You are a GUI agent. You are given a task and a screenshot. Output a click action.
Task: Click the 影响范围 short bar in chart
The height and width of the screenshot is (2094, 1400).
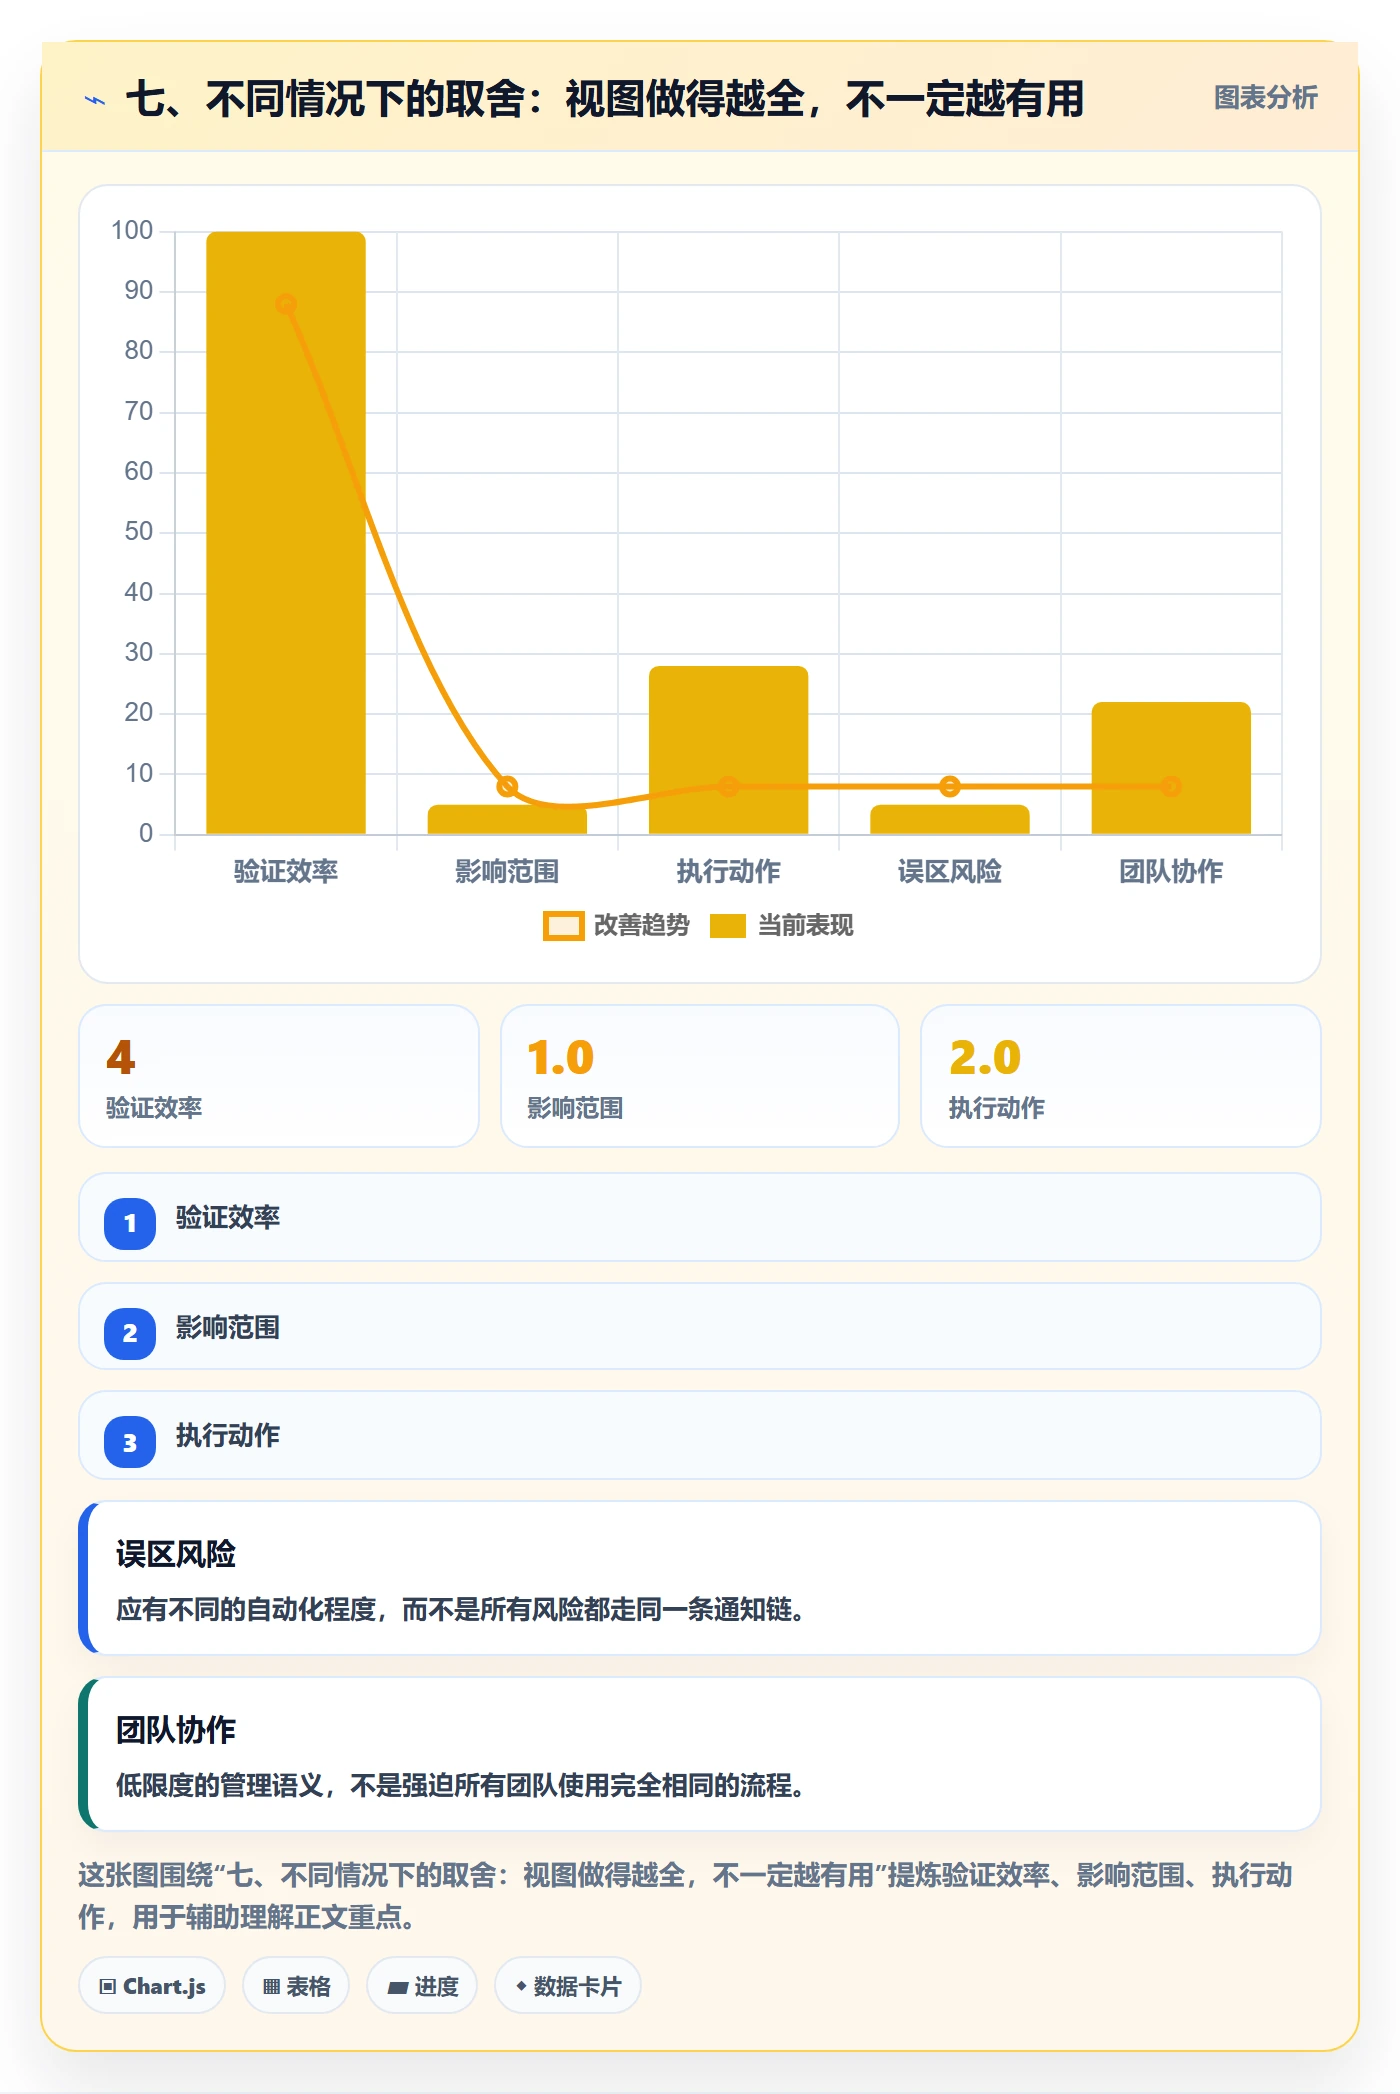tap(507, 820)
